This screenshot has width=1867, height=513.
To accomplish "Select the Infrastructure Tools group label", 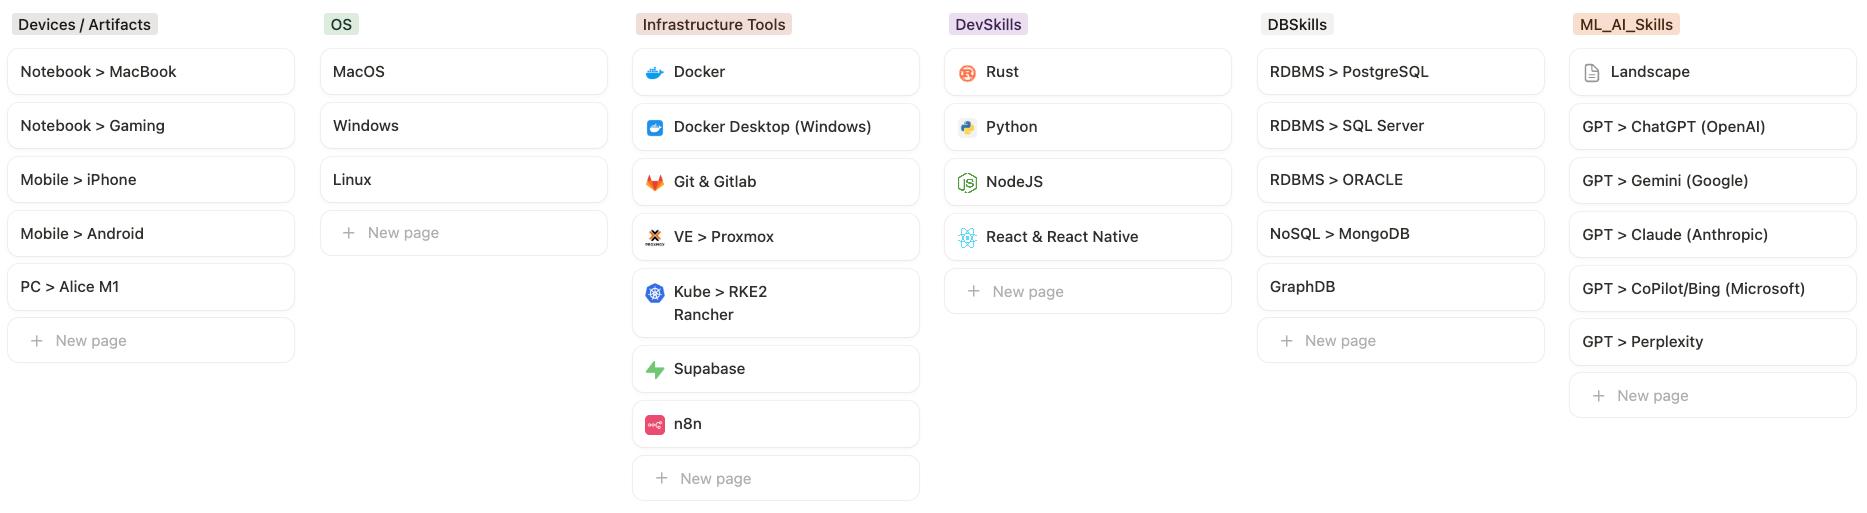I will (x=714, y=25).
